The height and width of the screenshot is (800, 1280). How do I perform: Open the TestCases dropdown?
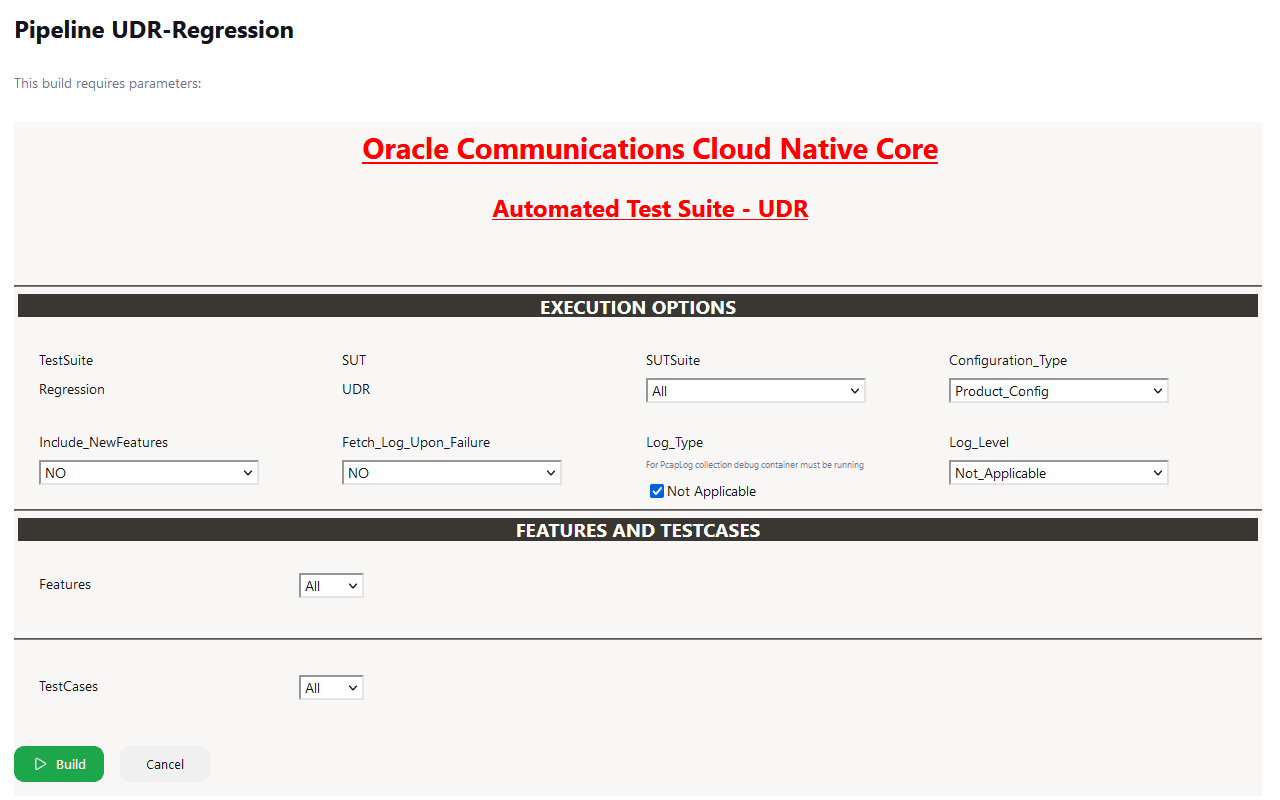331,688
